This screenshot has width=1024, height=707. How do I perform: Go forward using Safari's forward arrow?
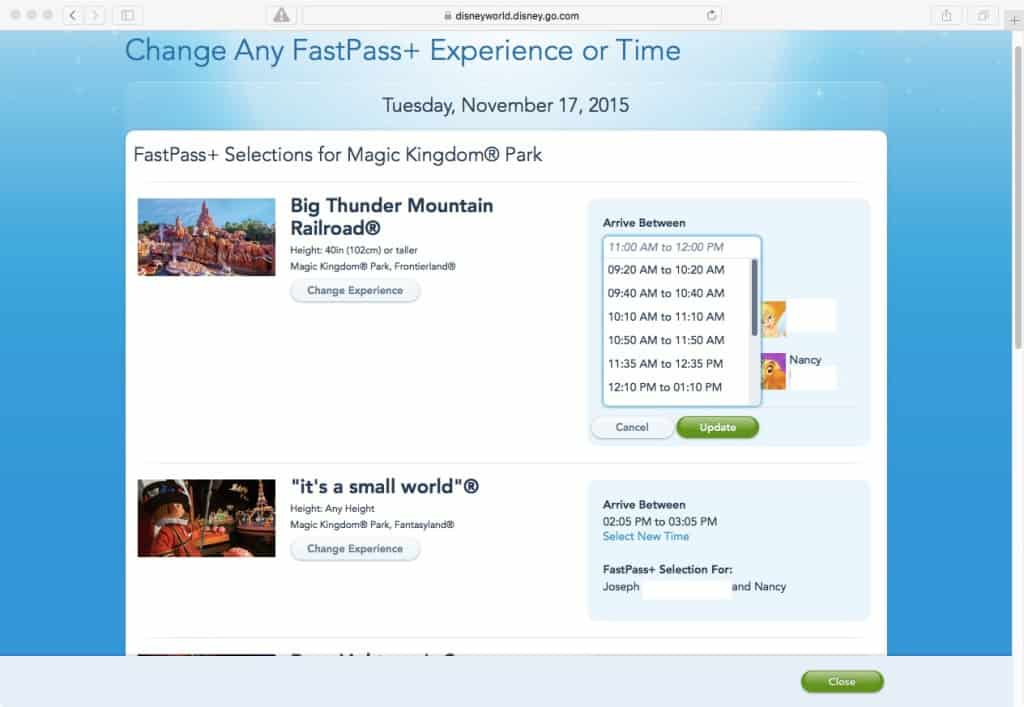[x=95, y=15]
